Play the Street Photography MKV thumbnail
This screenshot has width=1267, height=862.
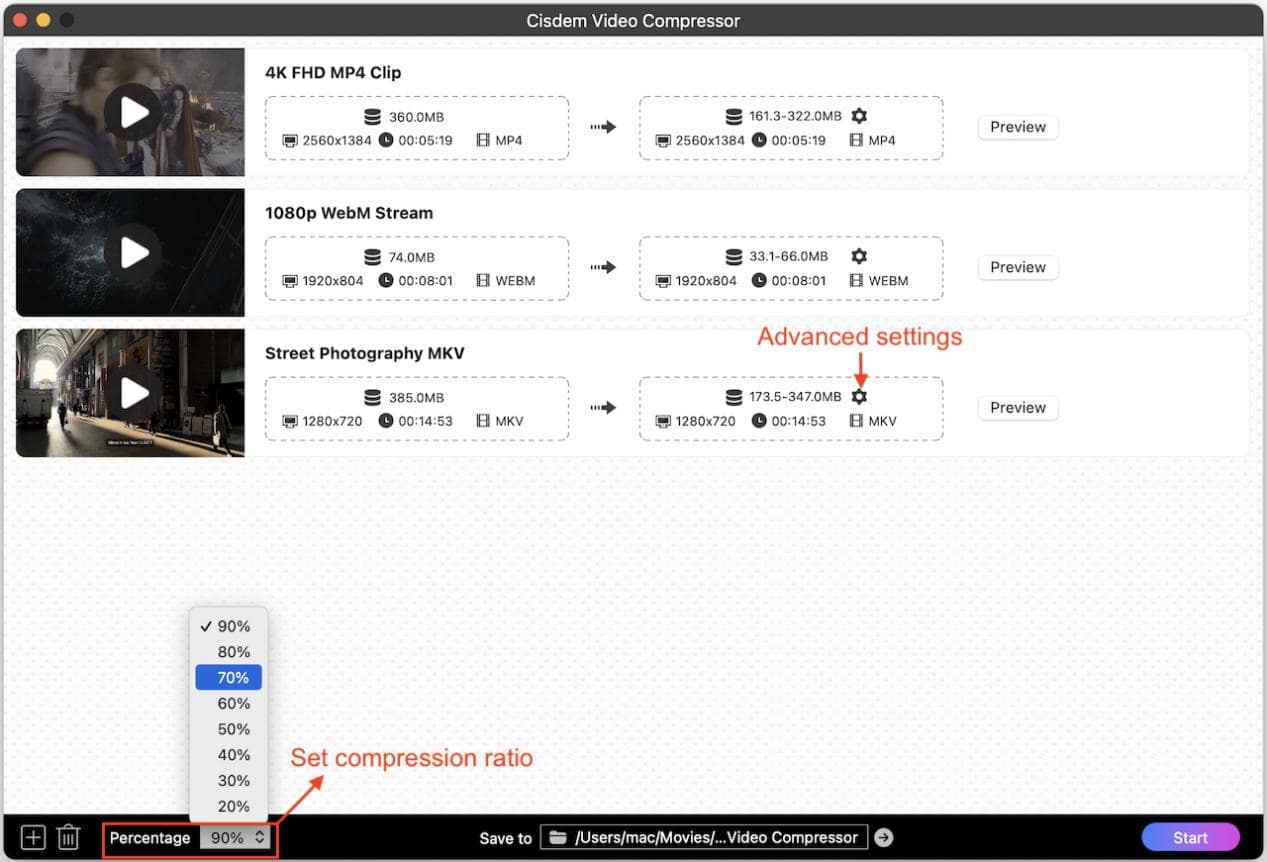coord(132,392)
